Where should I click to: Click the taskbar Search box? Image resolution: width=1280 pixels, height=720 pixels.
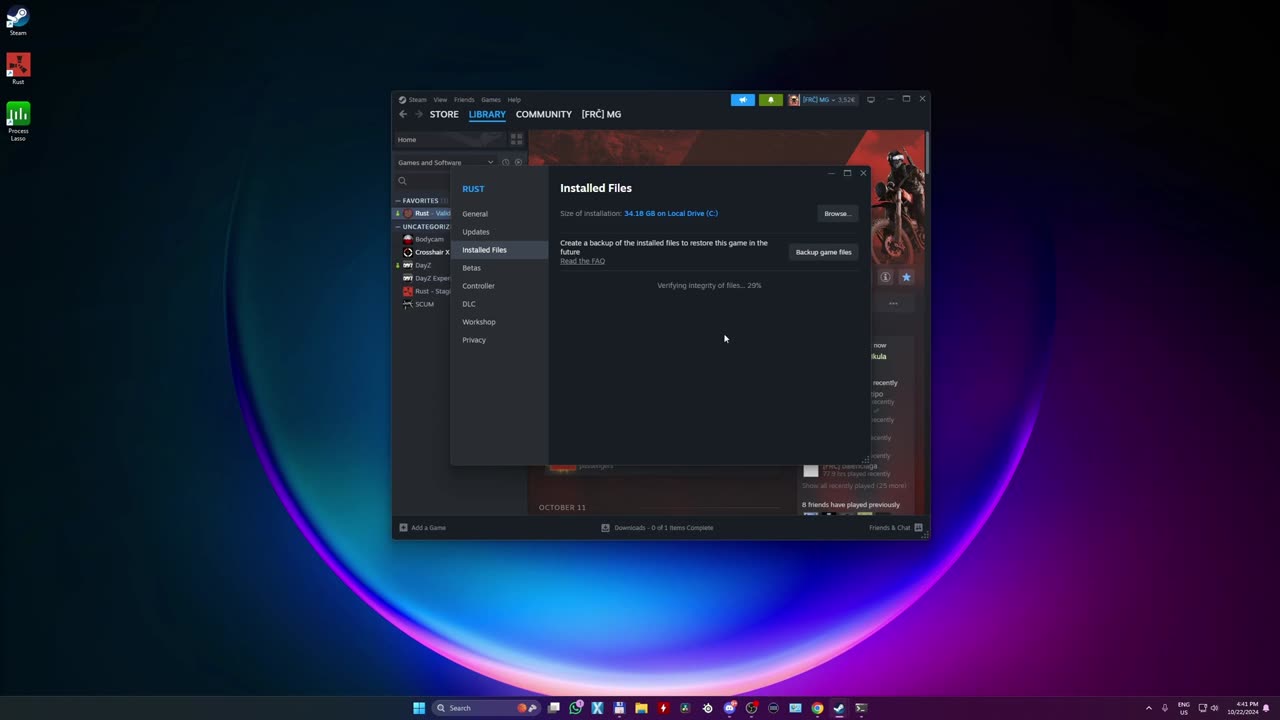tap(485, 708)
